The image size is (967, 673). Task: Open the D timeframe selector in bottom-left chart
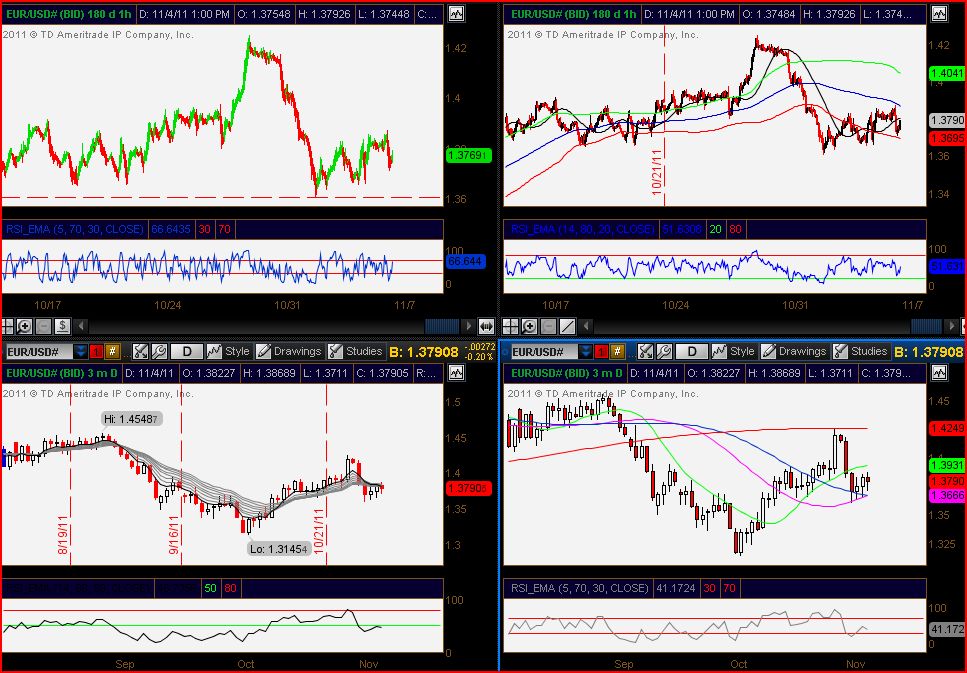point(186,352)
